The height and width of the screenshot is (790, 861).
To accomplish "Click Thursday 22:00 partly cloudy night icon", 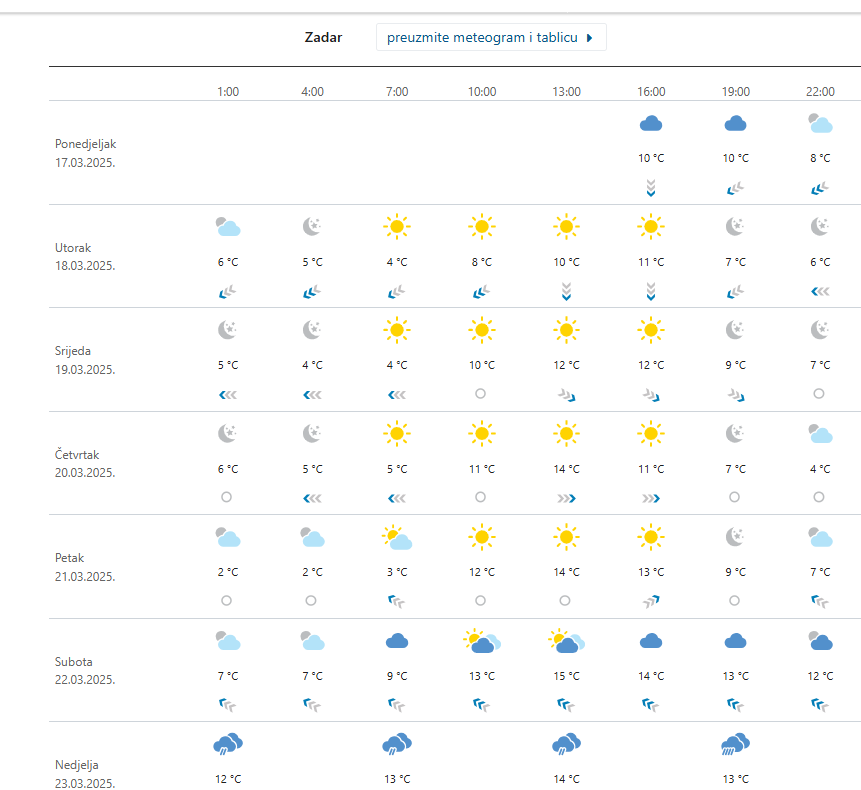I will click(820, 434).
